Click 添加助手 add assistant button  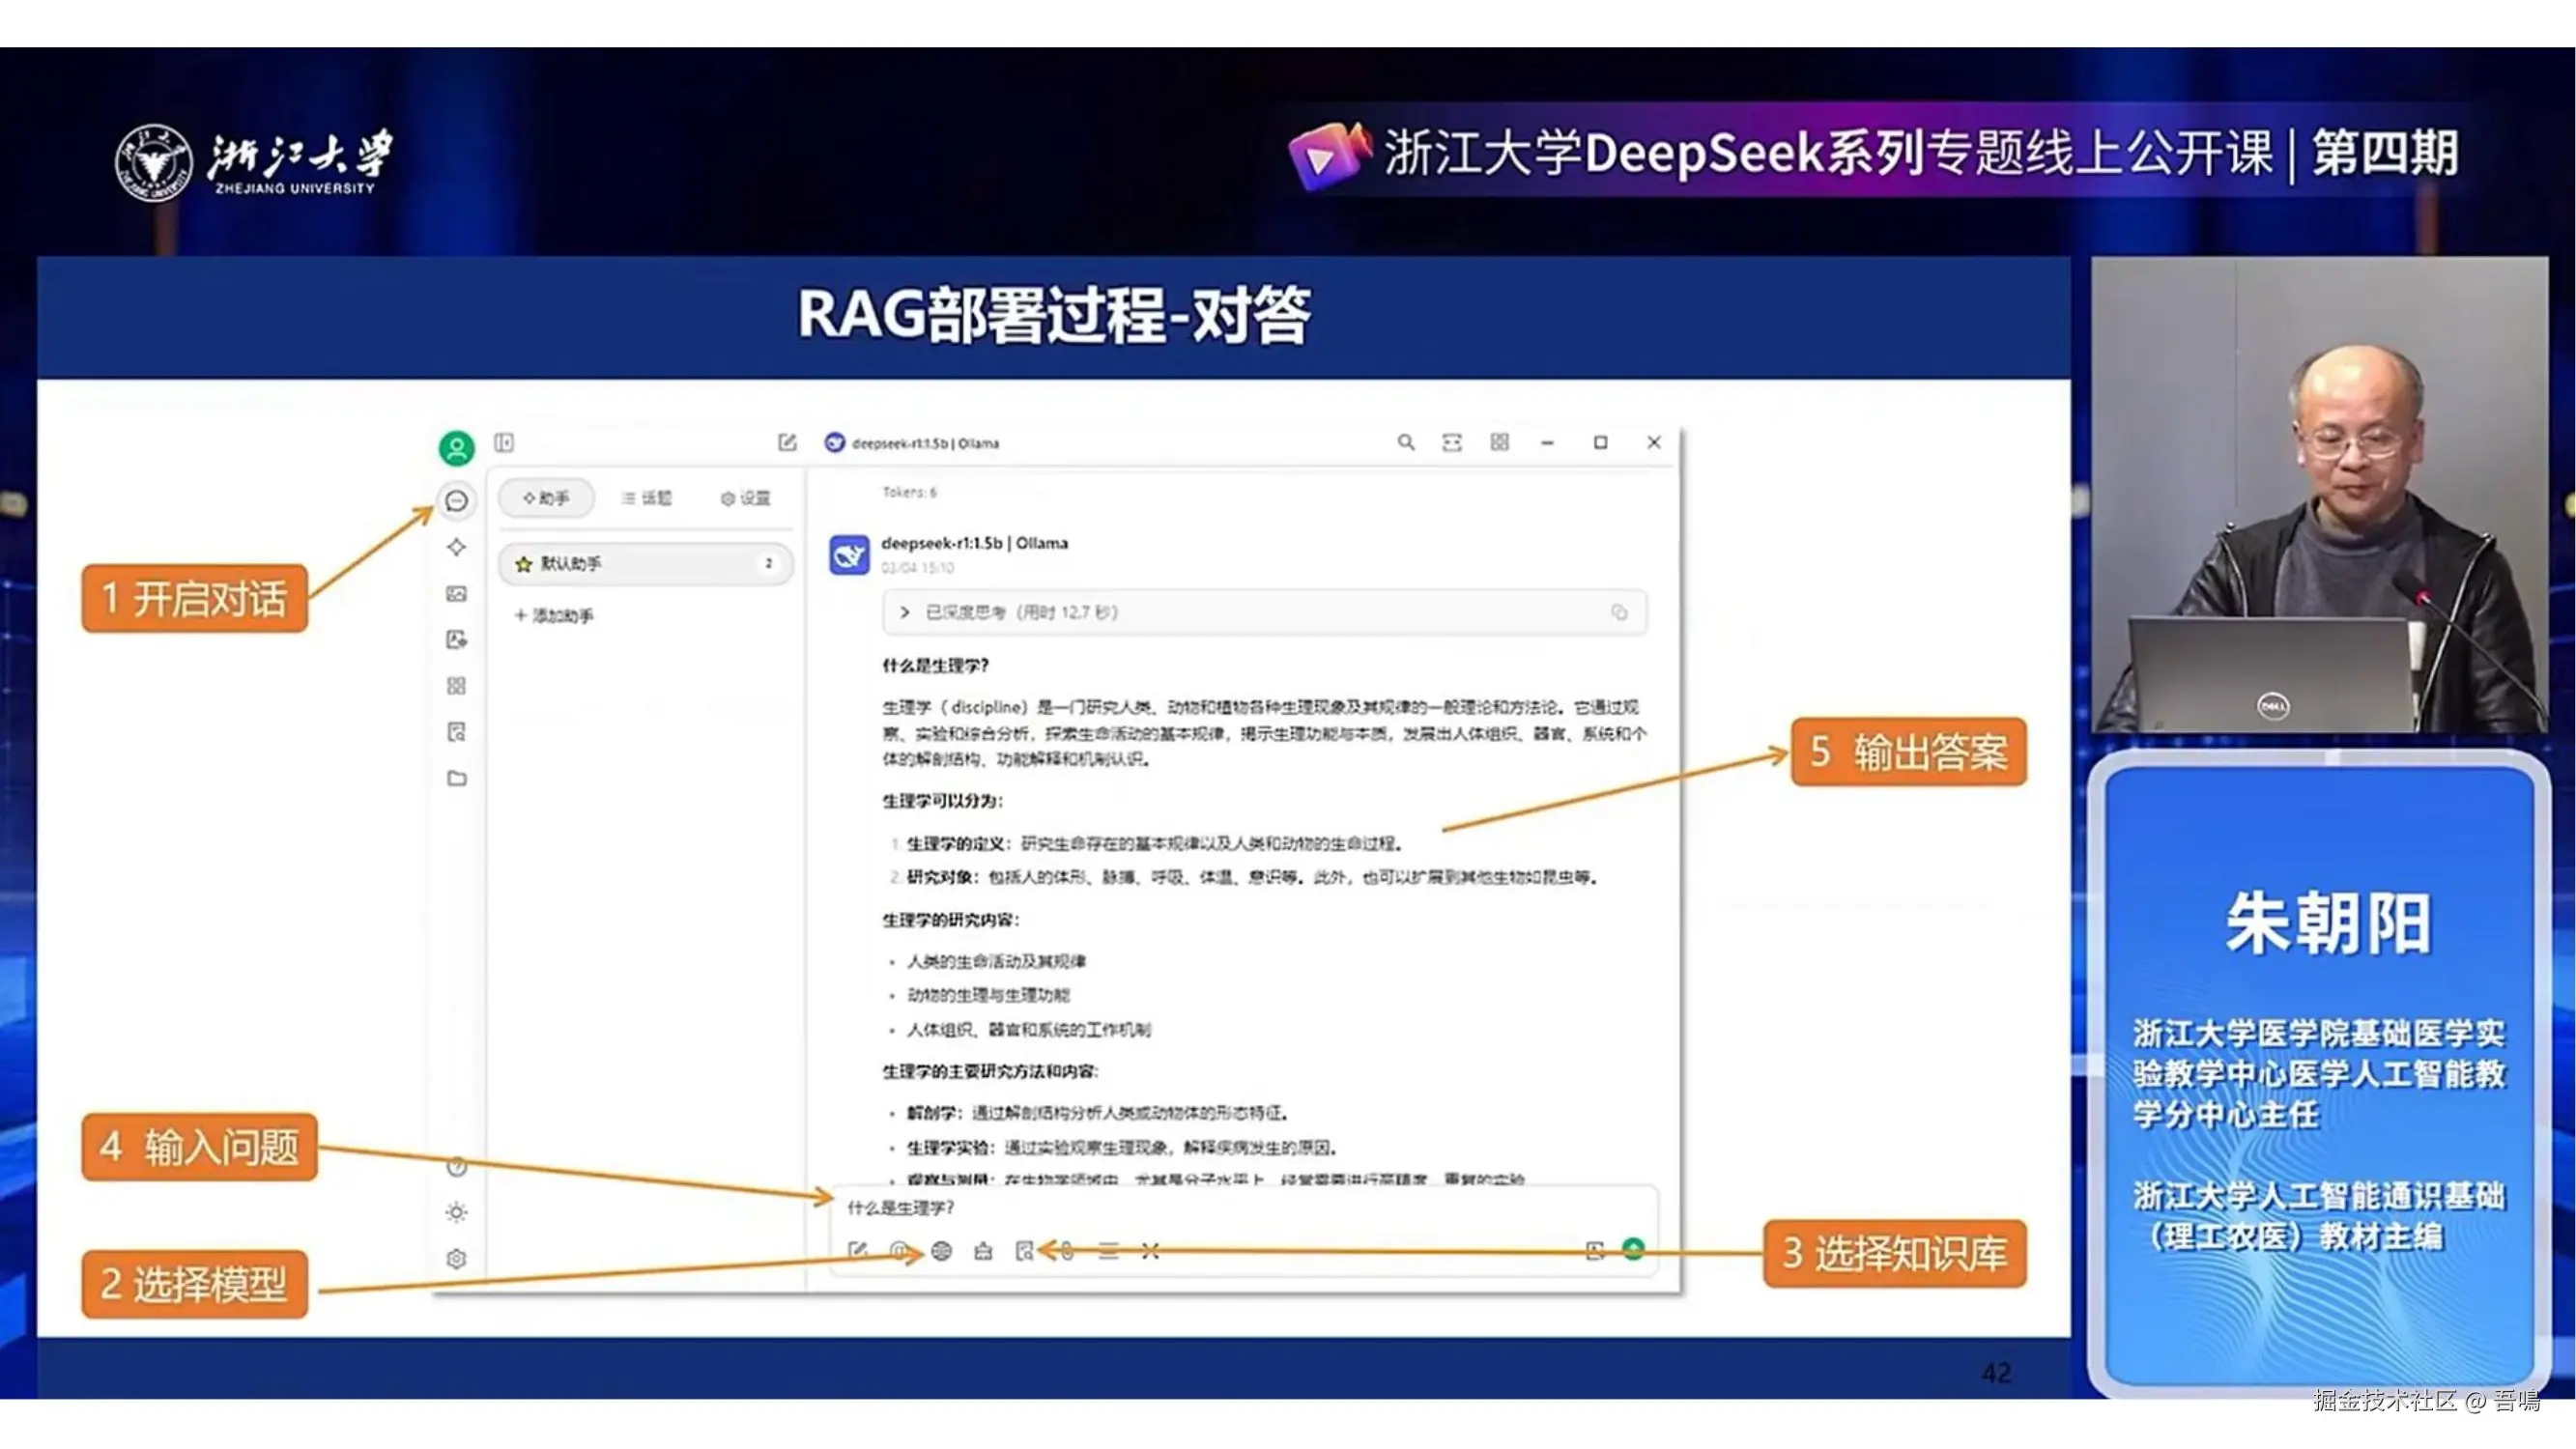(x=554, y=616)
